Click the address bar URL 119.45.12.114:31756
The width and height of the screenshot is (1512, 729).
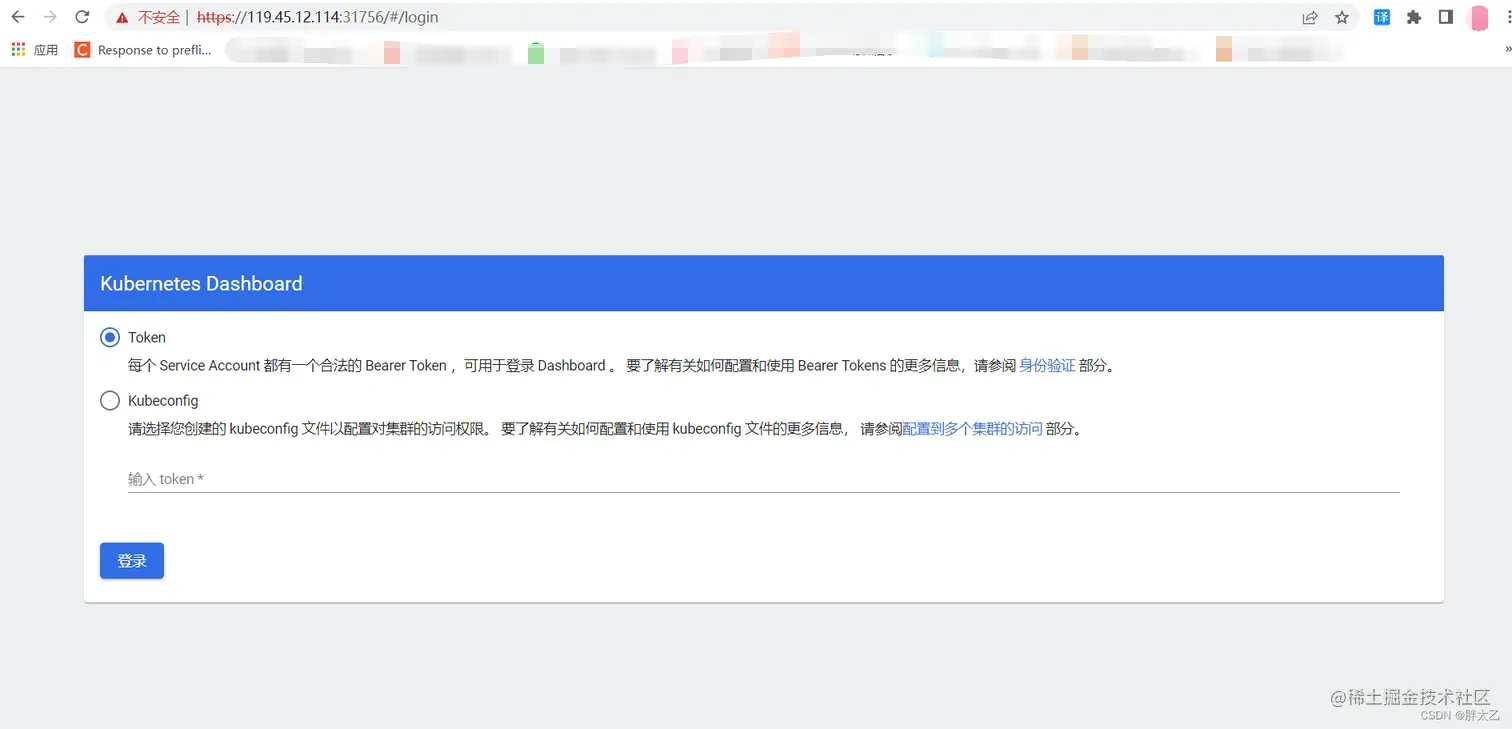tap(317, 17)
